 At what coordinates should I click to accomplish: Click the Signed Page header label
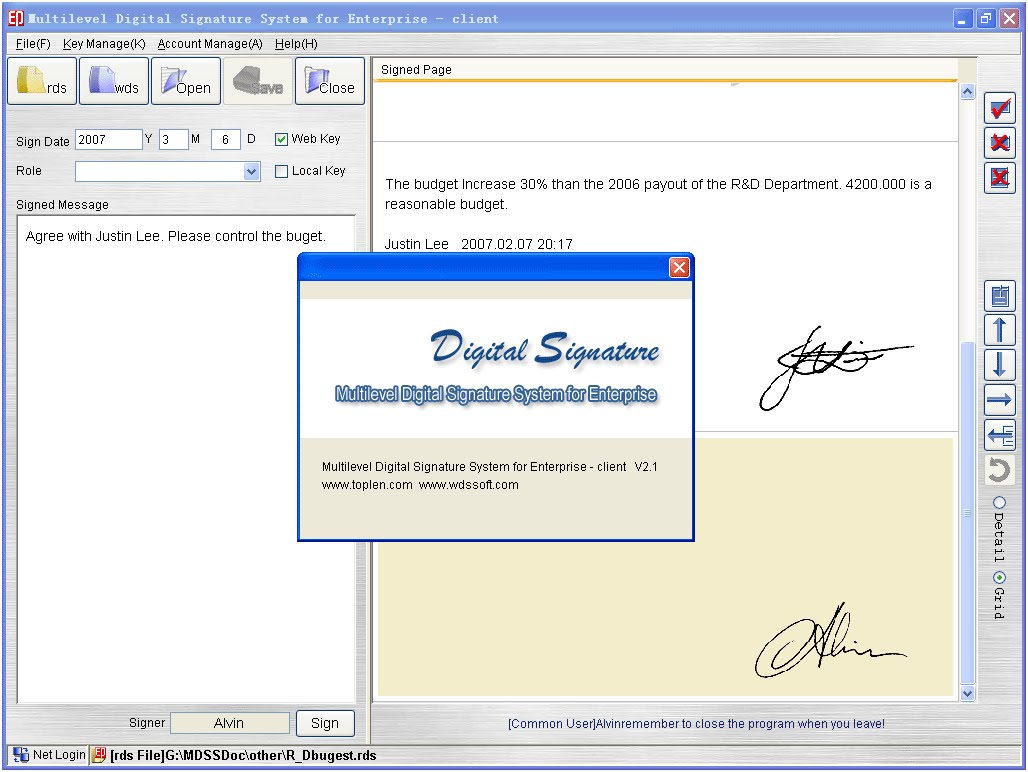pyautogui.click(x=416, y=69)
